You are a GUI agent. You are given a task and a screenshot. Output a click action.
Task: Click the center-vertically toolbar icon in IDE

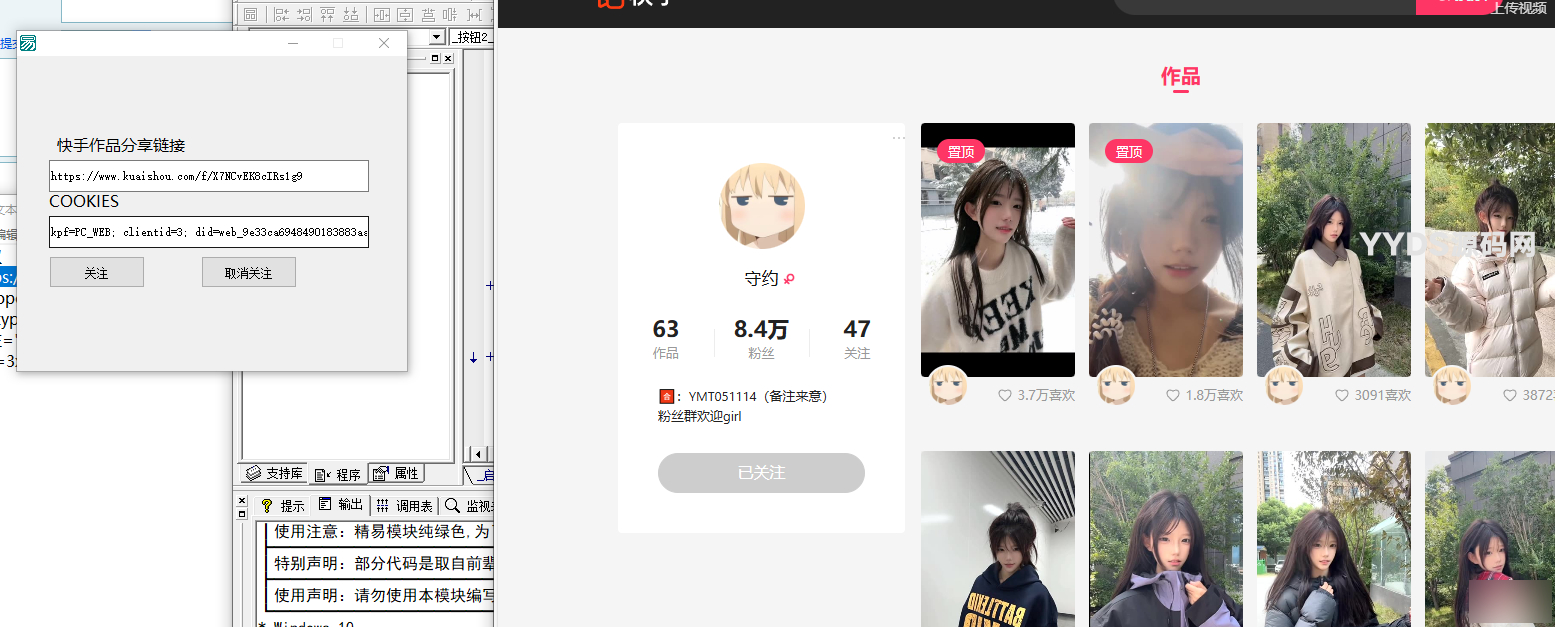coord(405,14)
